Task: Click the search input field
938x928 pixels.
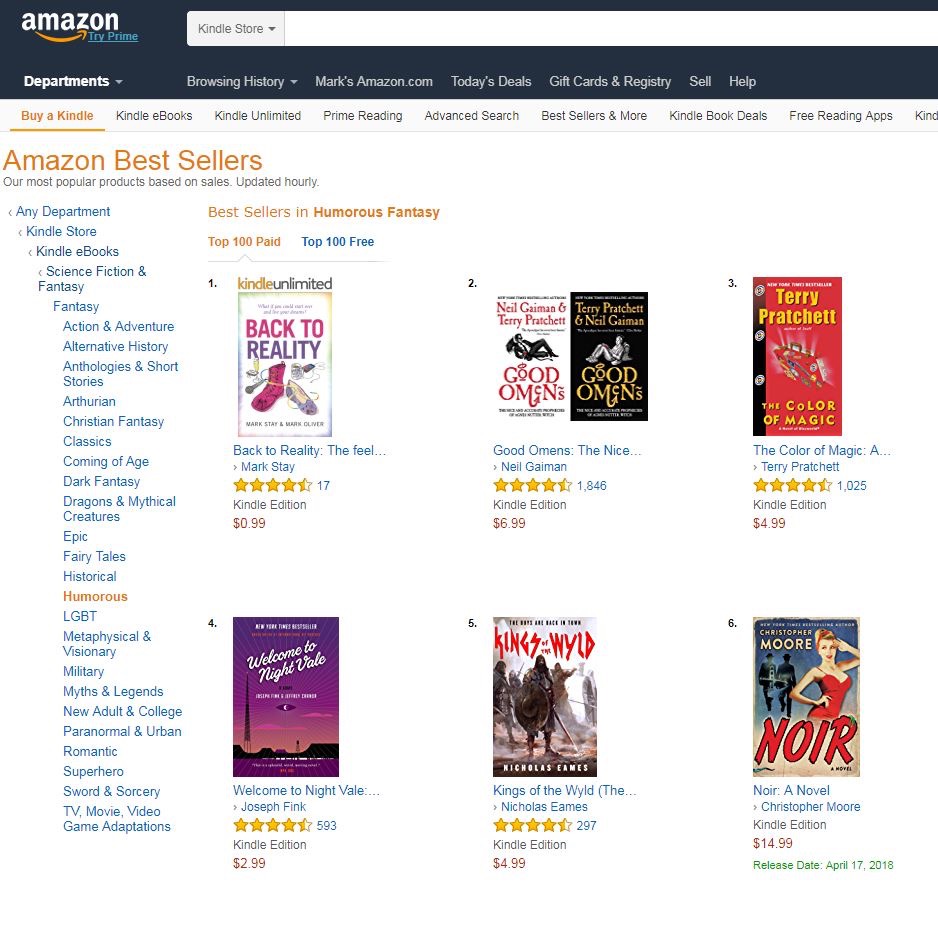Action: [611, 29]
